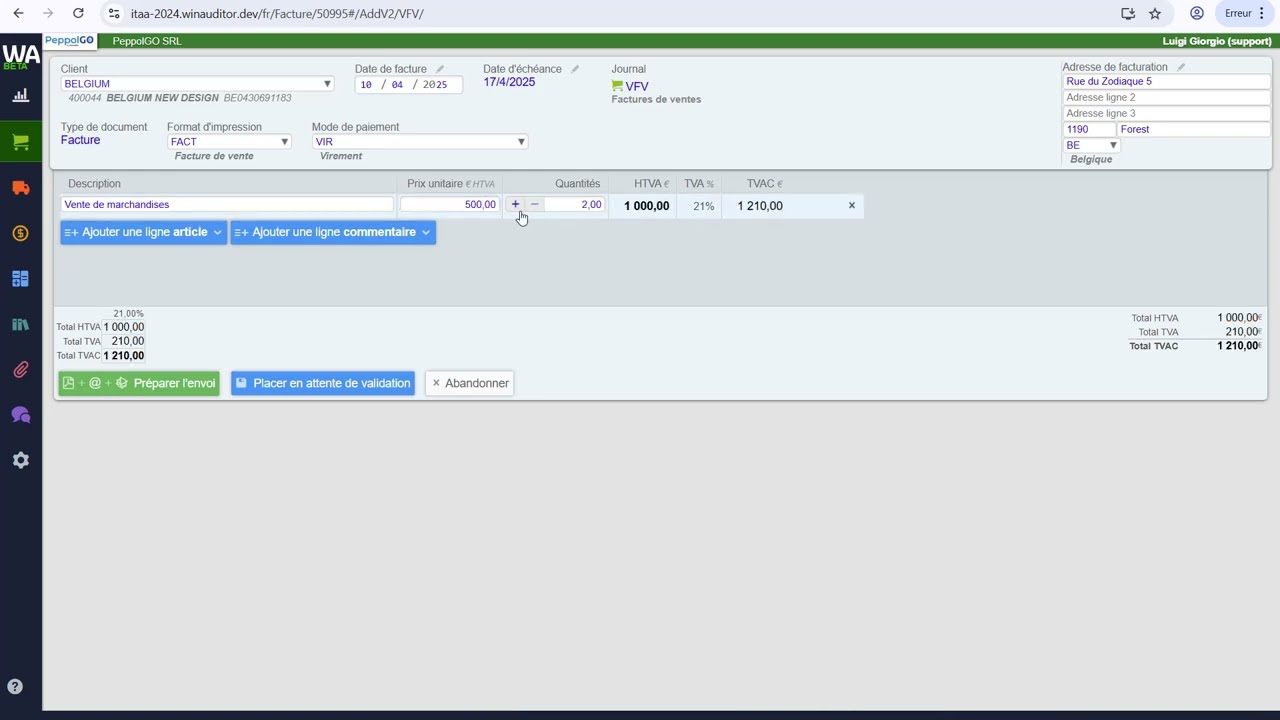Click the Adresse ligne 3 field
Viewport: 1280px width, 720px height.
[x=1166, y=114]
